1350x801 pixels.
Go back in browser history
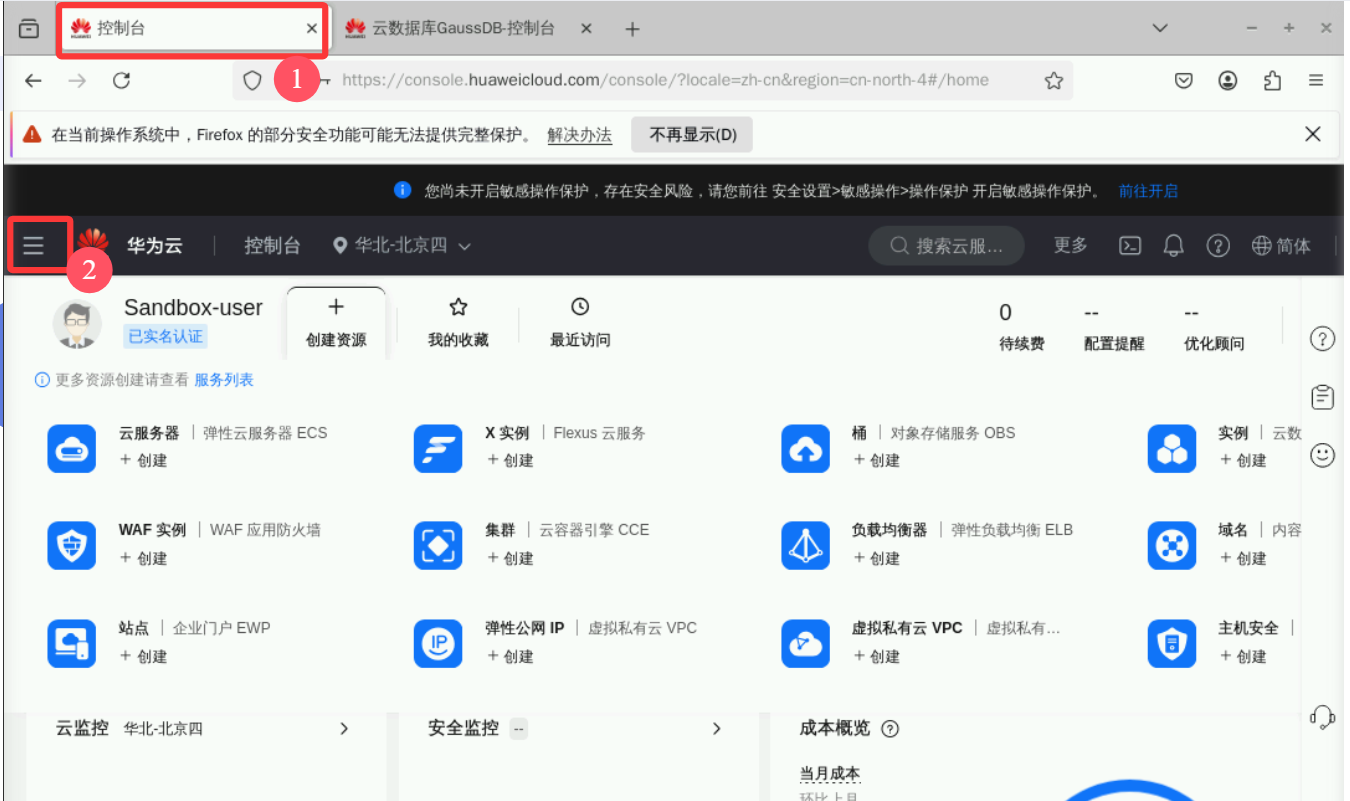(x=34, y=81)
